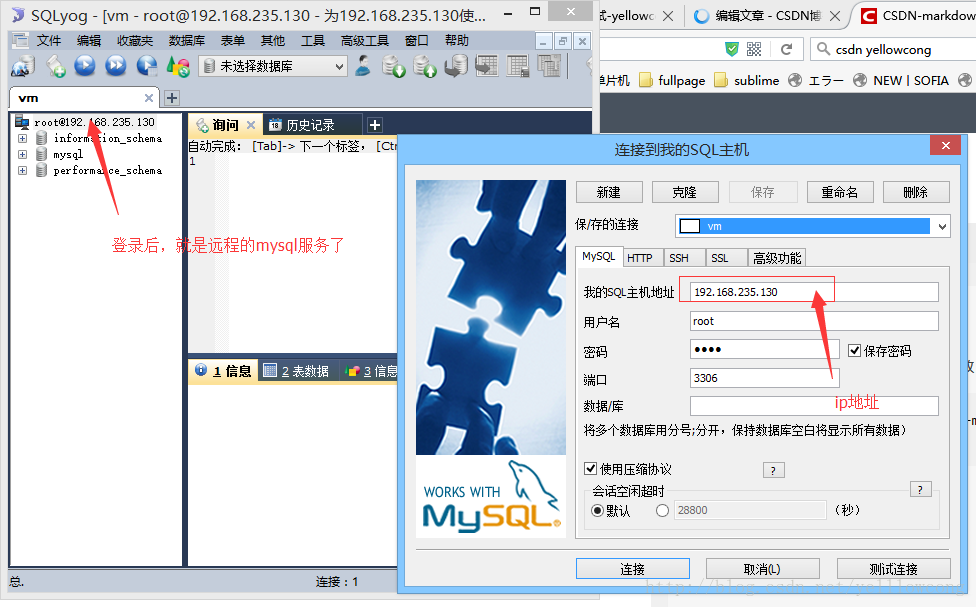Click the help button for 会话空闲超时
976x607 pixels.
920,489
